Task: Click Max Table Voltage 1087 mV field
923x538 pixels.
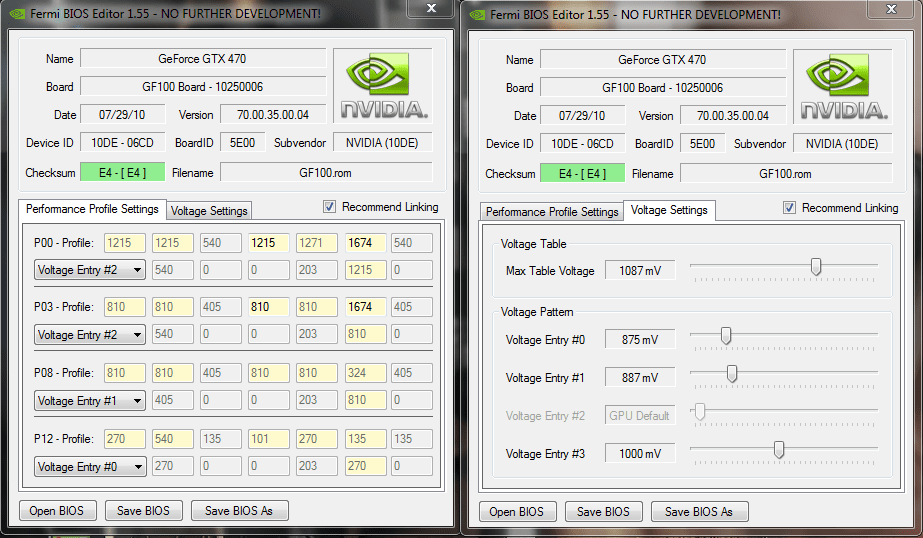Action: (640, 271)
